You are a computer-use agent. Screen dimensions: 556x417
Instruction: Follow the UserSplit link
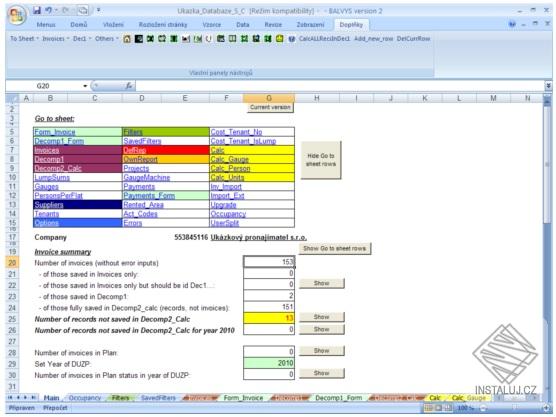225,223
